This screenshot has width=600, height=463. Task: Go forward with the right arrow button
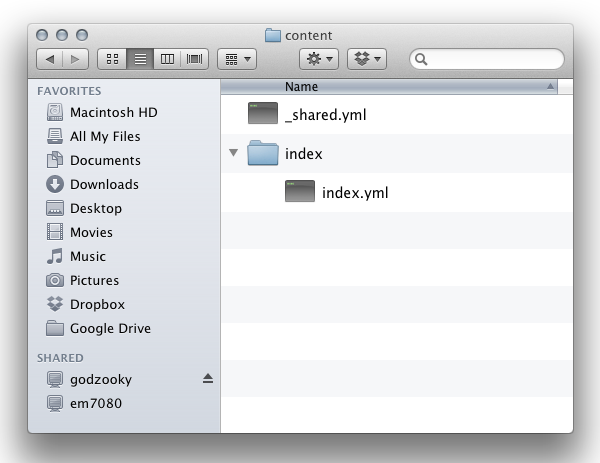(x=75, y=59)
